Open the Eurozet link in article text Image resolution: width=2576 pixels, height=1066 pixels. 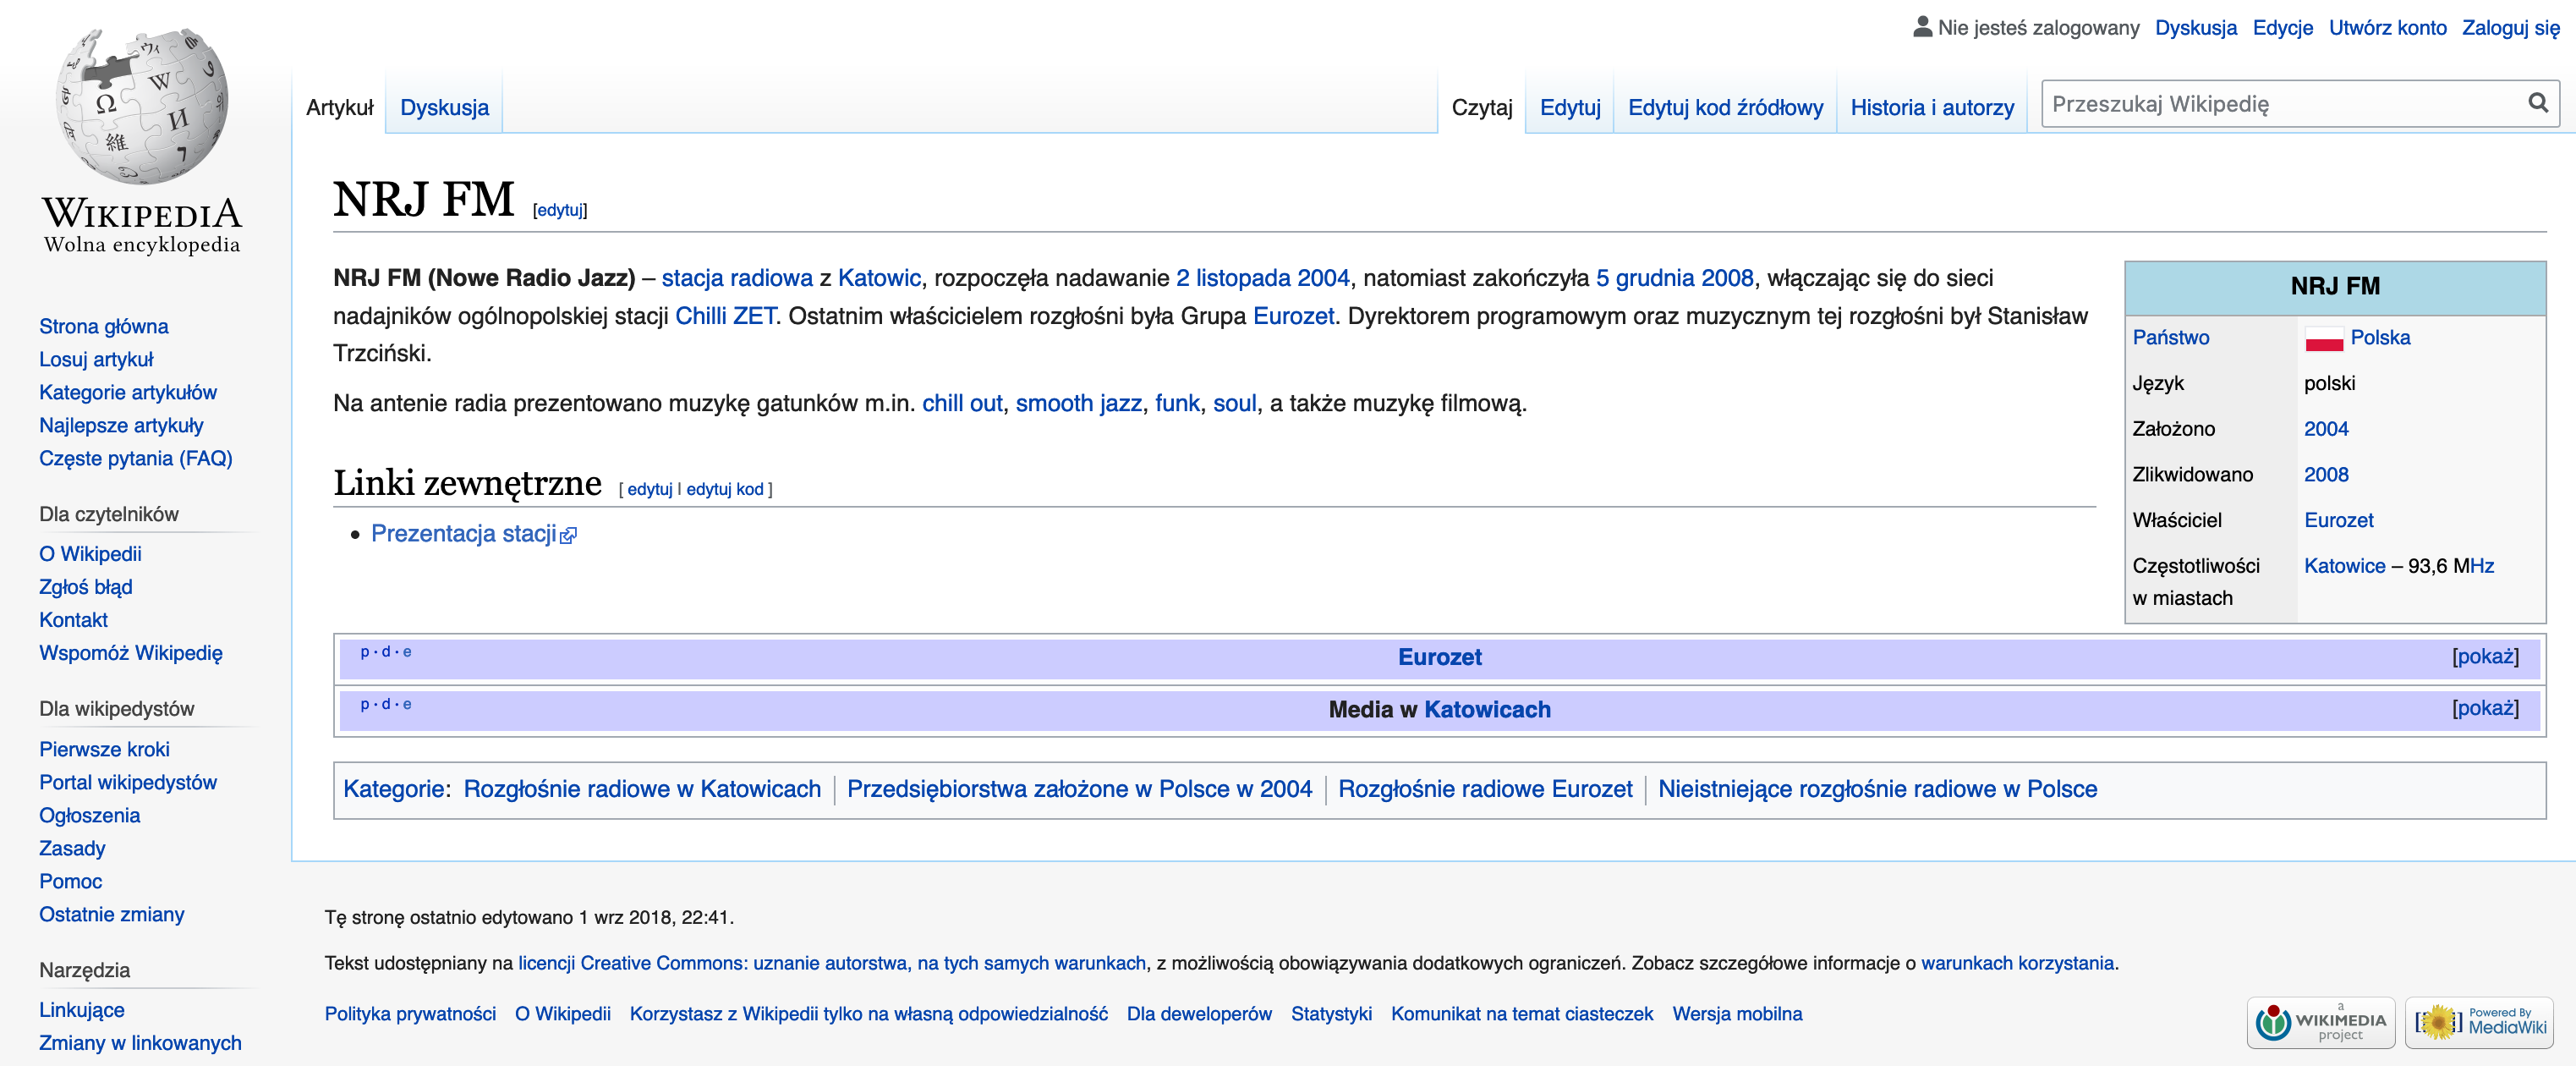(1293, 316)
